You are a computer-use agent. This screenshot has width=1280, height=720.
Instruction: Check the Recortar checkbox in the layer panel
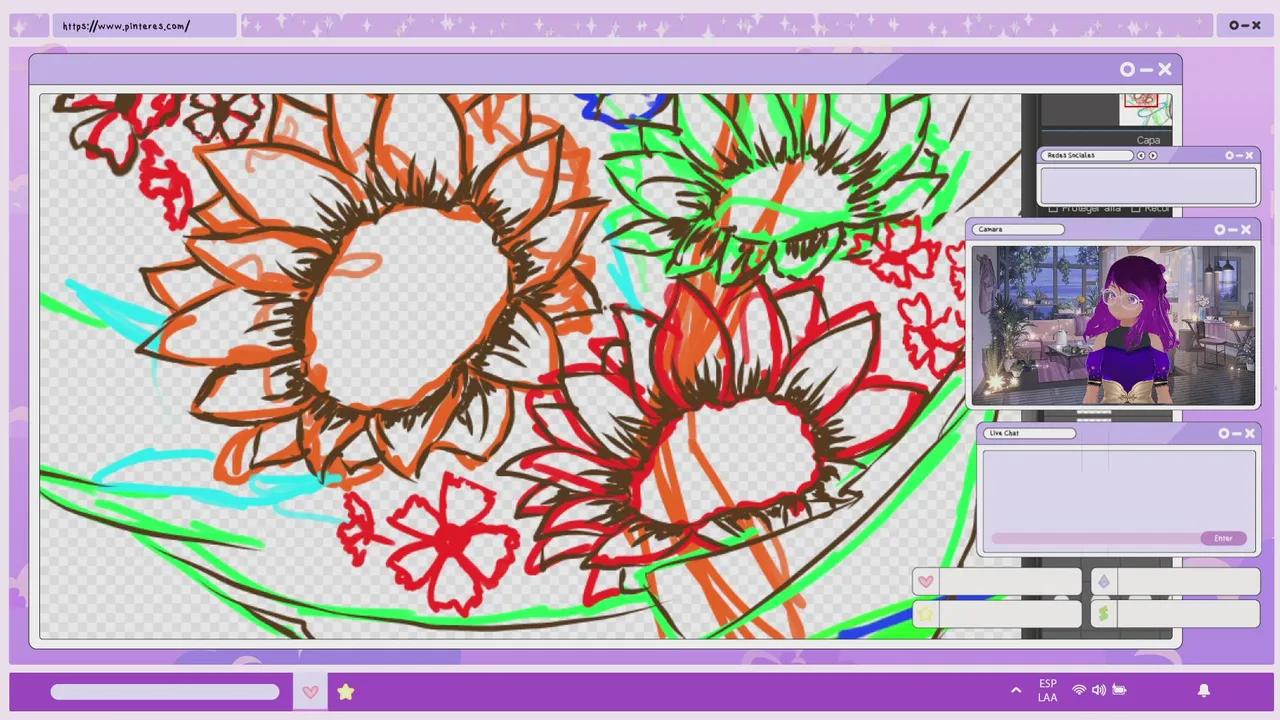(1136, 209)
